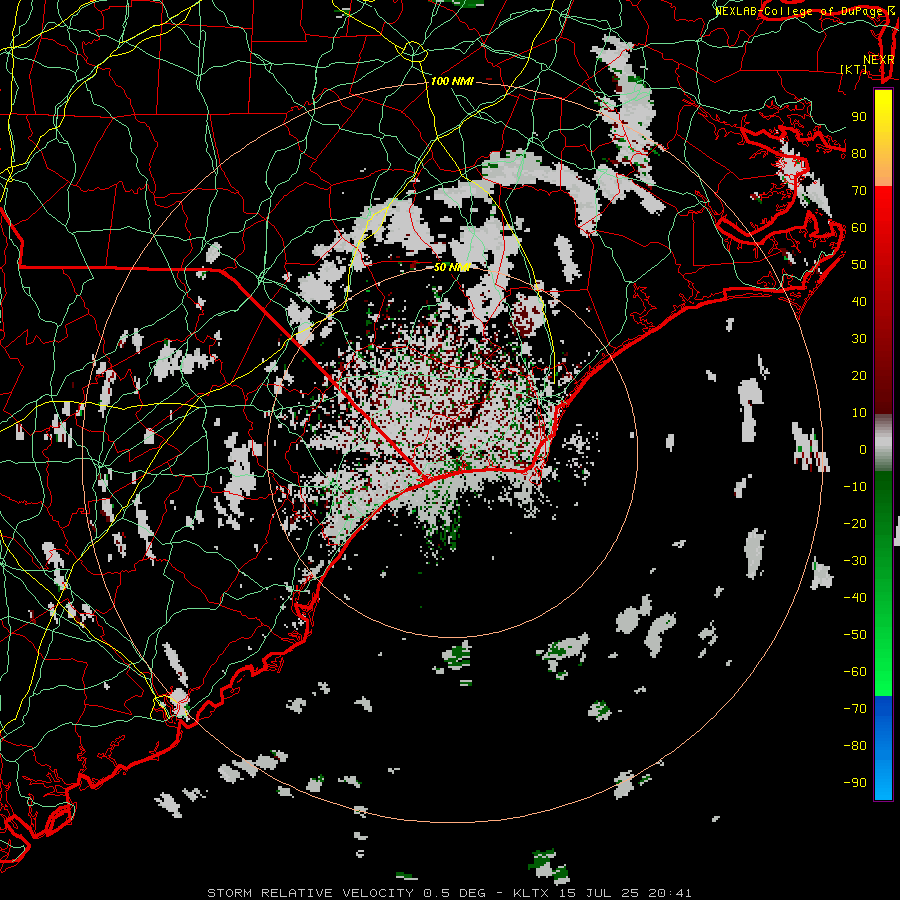The width and height of the screenshot is (900, 900).
Task: Click the -70 value on velocity scale
Action: pos(855,709)
